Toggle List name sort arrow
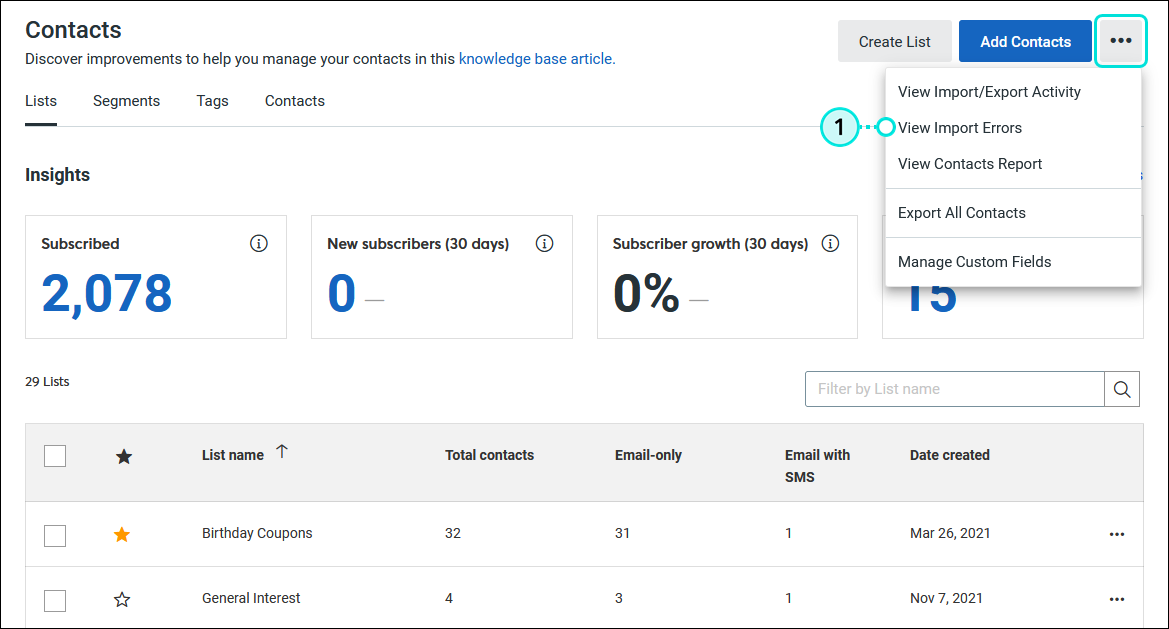 (x=282, y=452)
